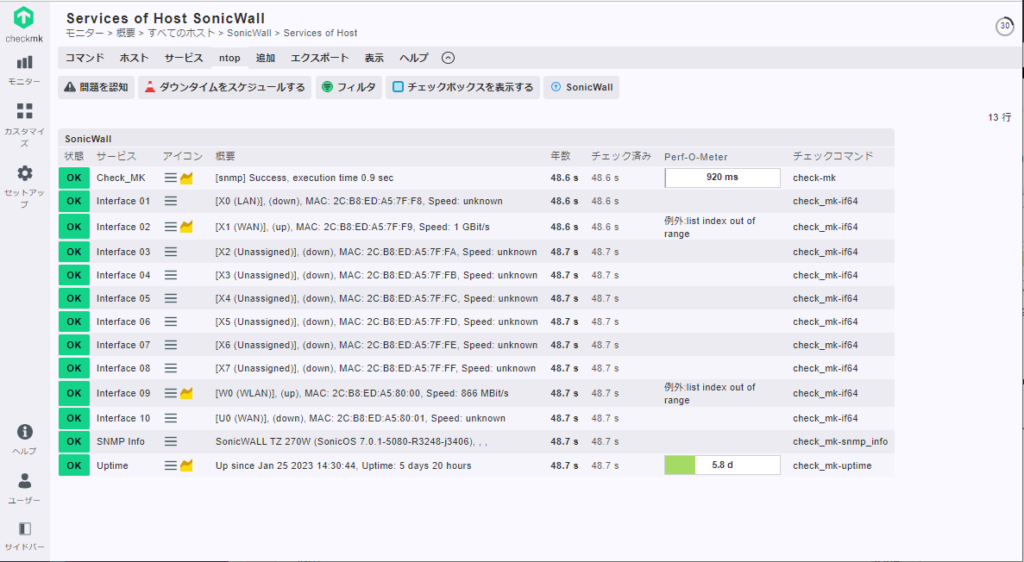Open action menu for Interface 01
This screenshot has height=562, width=1024.
pyautogui.click(x=170, y=201)
